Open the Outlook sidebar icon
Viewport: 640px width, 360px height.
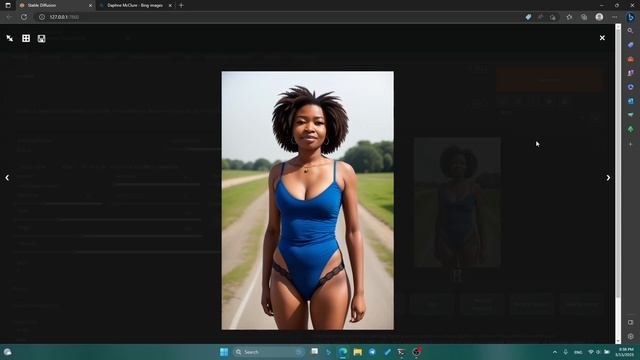tap(631, 101)
